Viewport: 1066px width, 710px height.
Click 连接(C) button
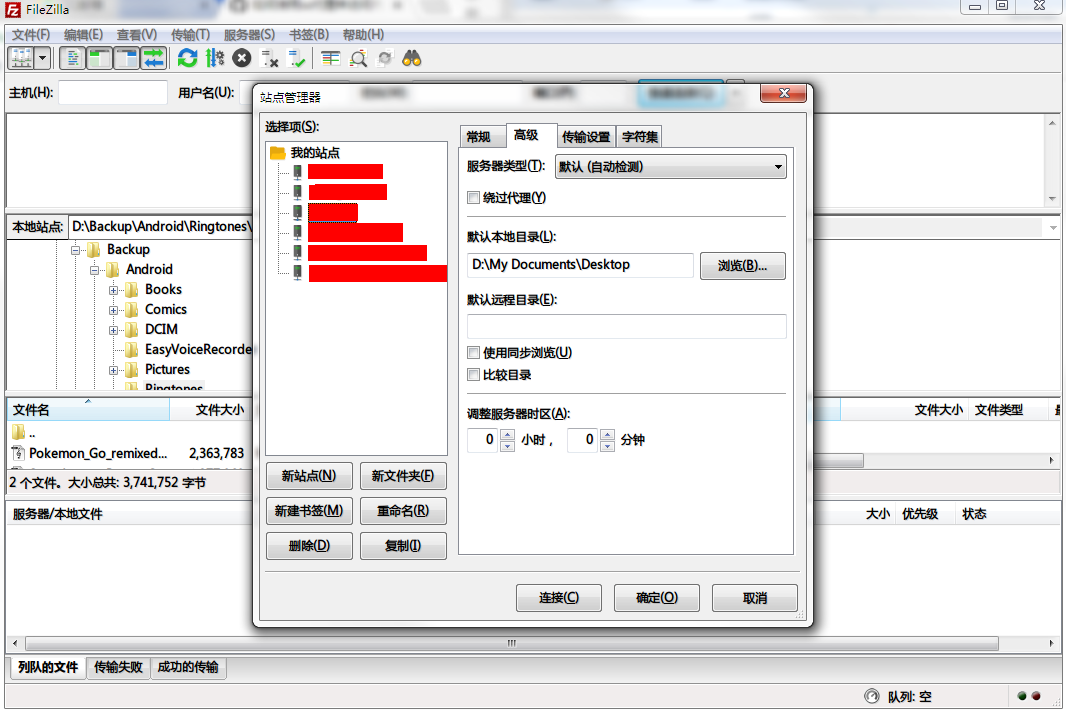(x=559, y=598)
